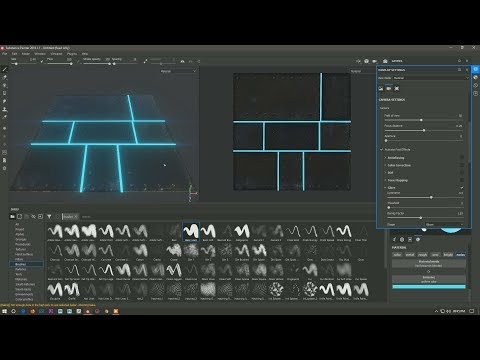Screen dimensions: 480x360
Task: Toggle the height material channel button
Action: point(448,255)
